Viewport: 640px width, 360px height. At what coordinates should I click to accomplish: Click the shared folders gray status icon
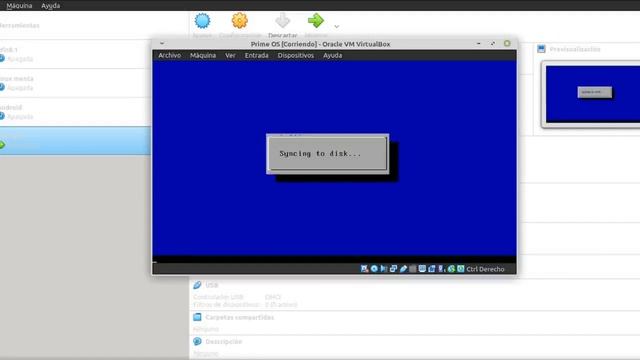pos(413,269)
